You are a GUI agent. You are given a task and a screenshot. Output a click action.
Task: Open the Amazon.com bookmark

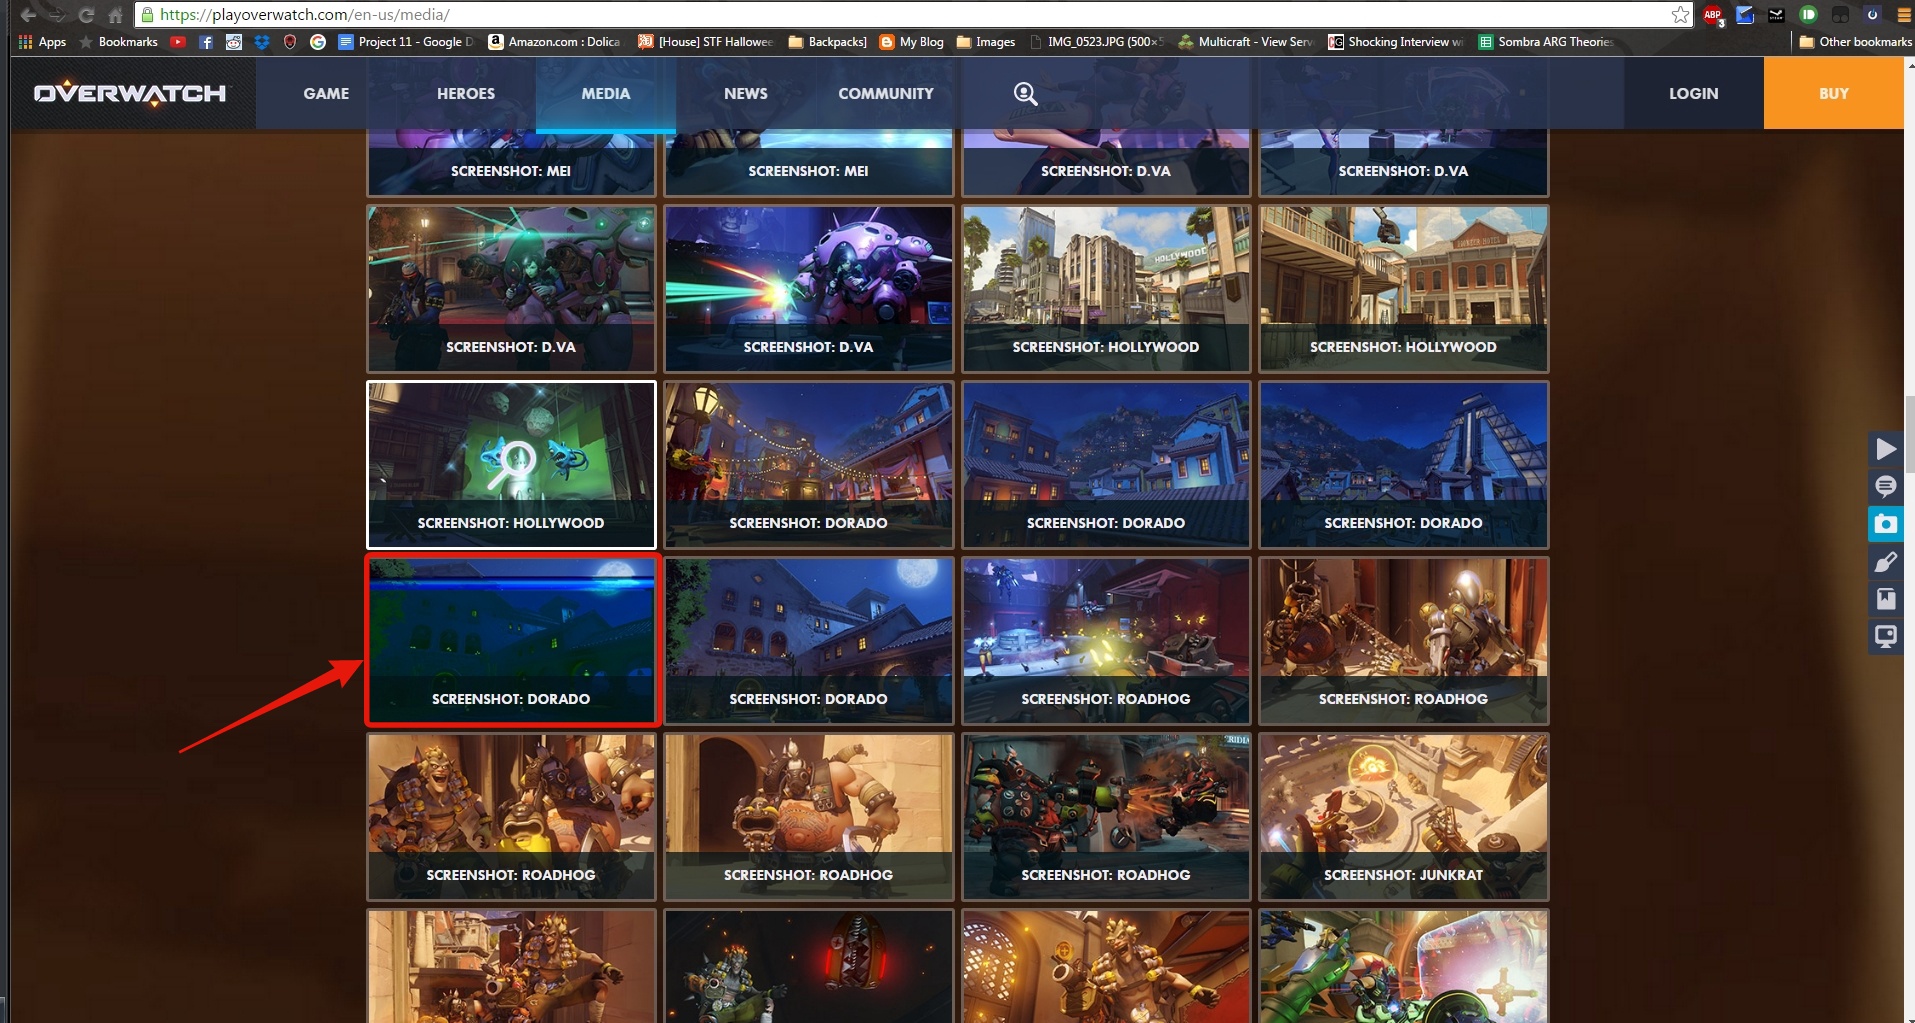(x=555, y=42)
